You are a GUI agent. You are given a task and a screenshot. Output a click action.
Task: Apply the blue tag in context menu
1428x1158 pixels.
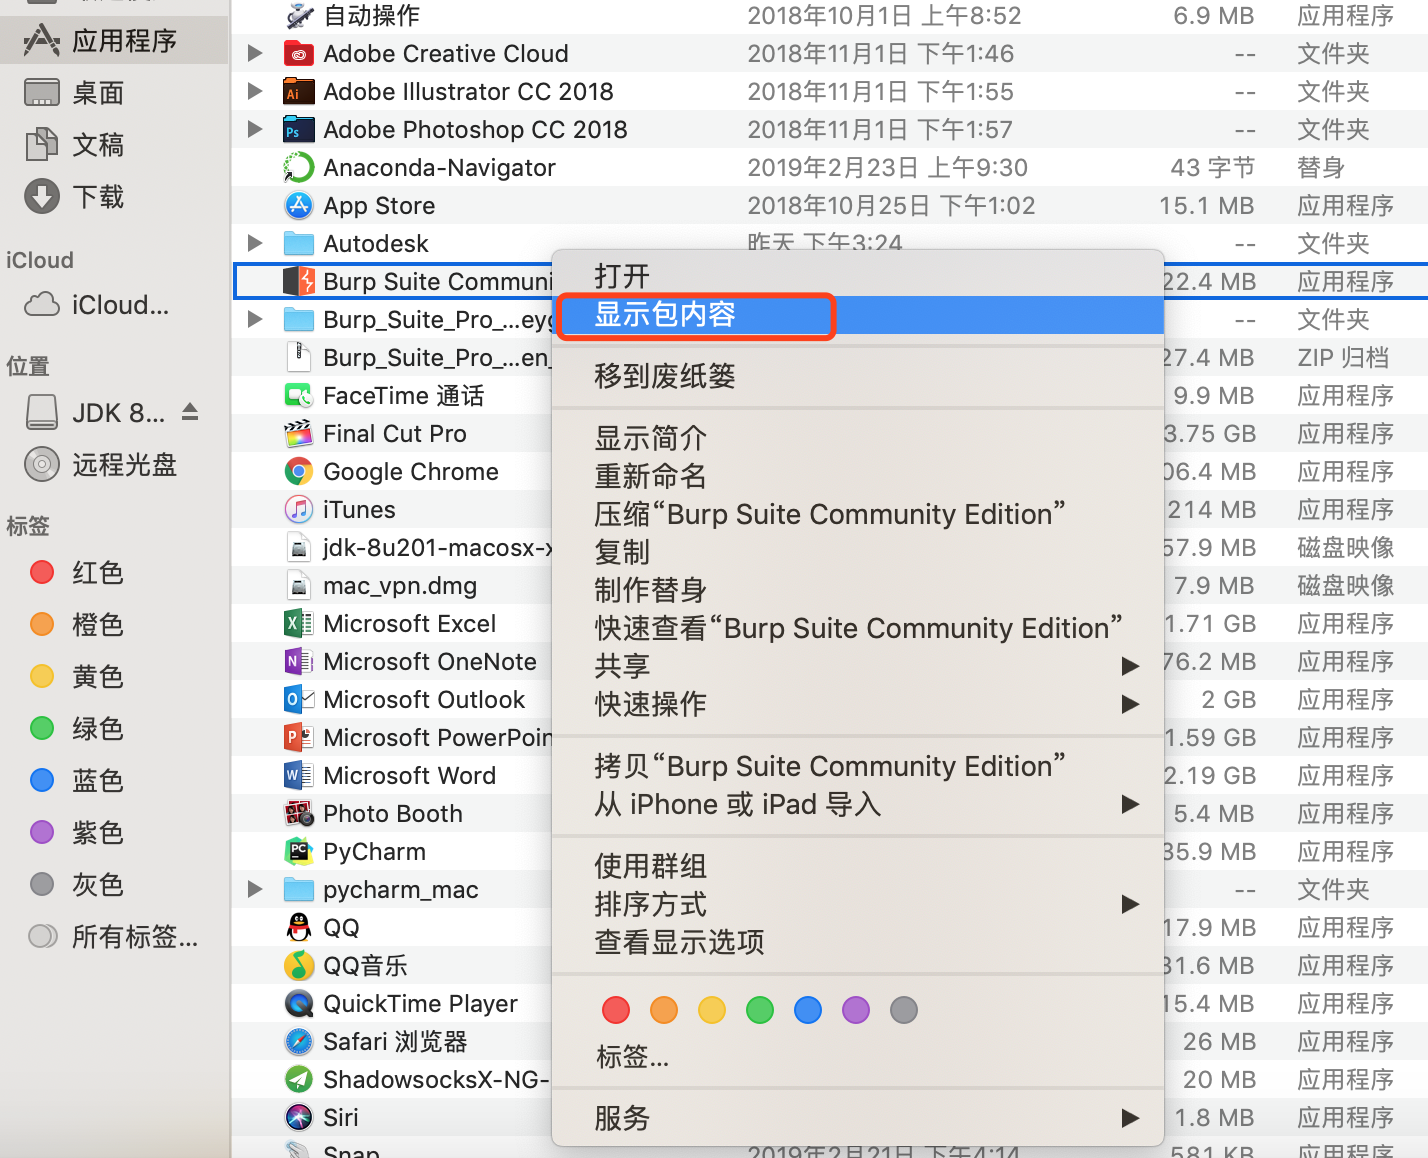tap(808, 1010)
